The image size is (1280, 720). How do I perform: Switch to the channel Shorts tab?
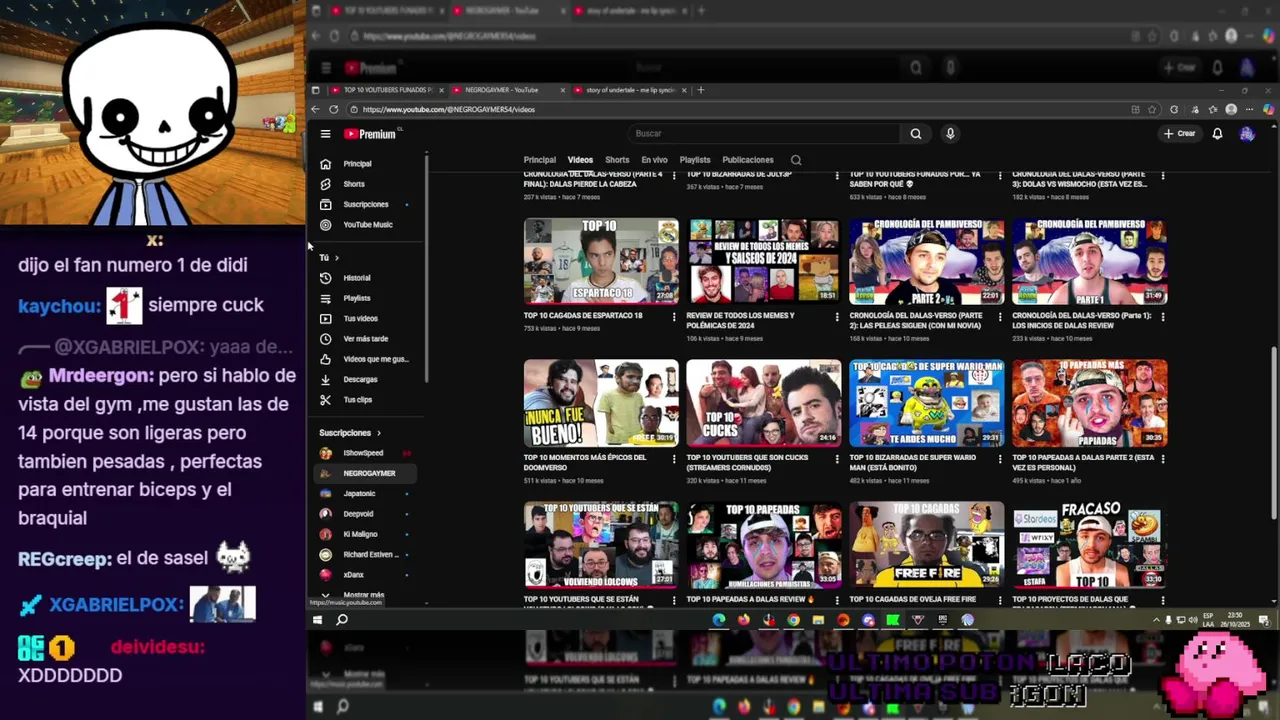pos(617,160)
